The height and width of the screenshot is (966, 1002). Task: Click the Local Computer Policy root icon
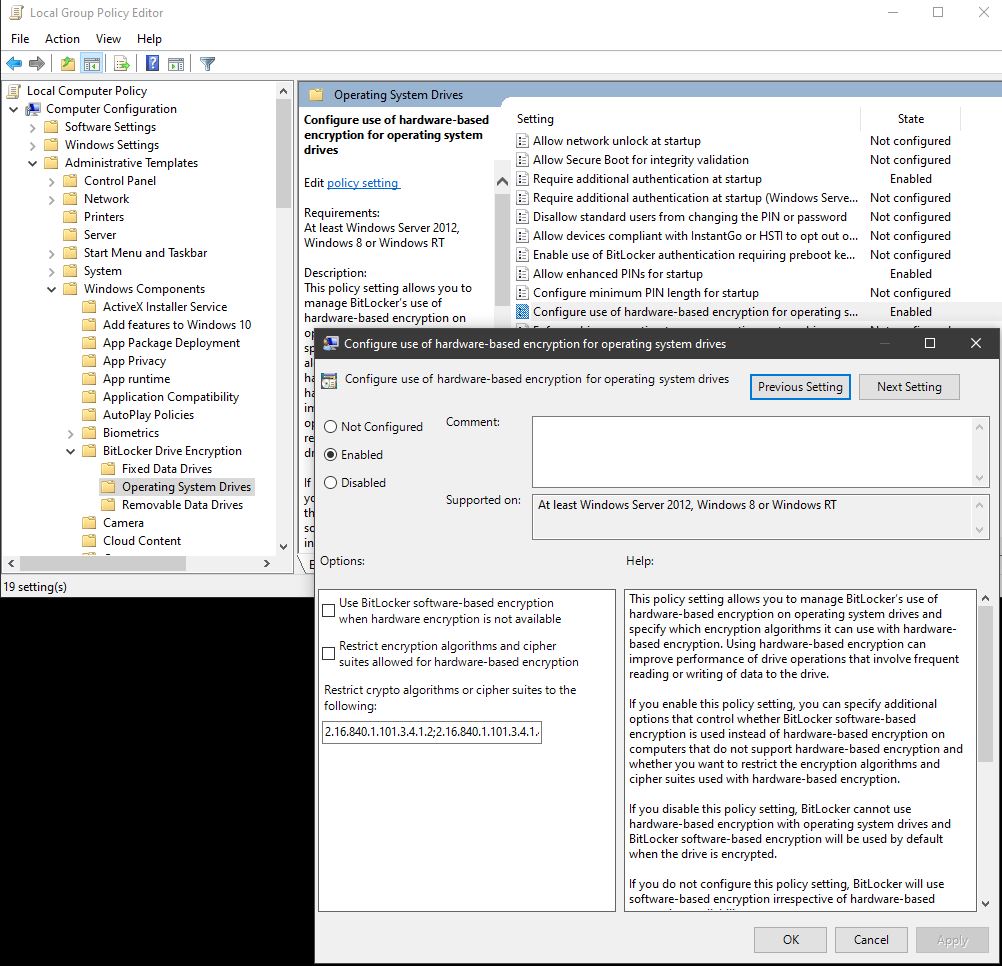point(14,91)
